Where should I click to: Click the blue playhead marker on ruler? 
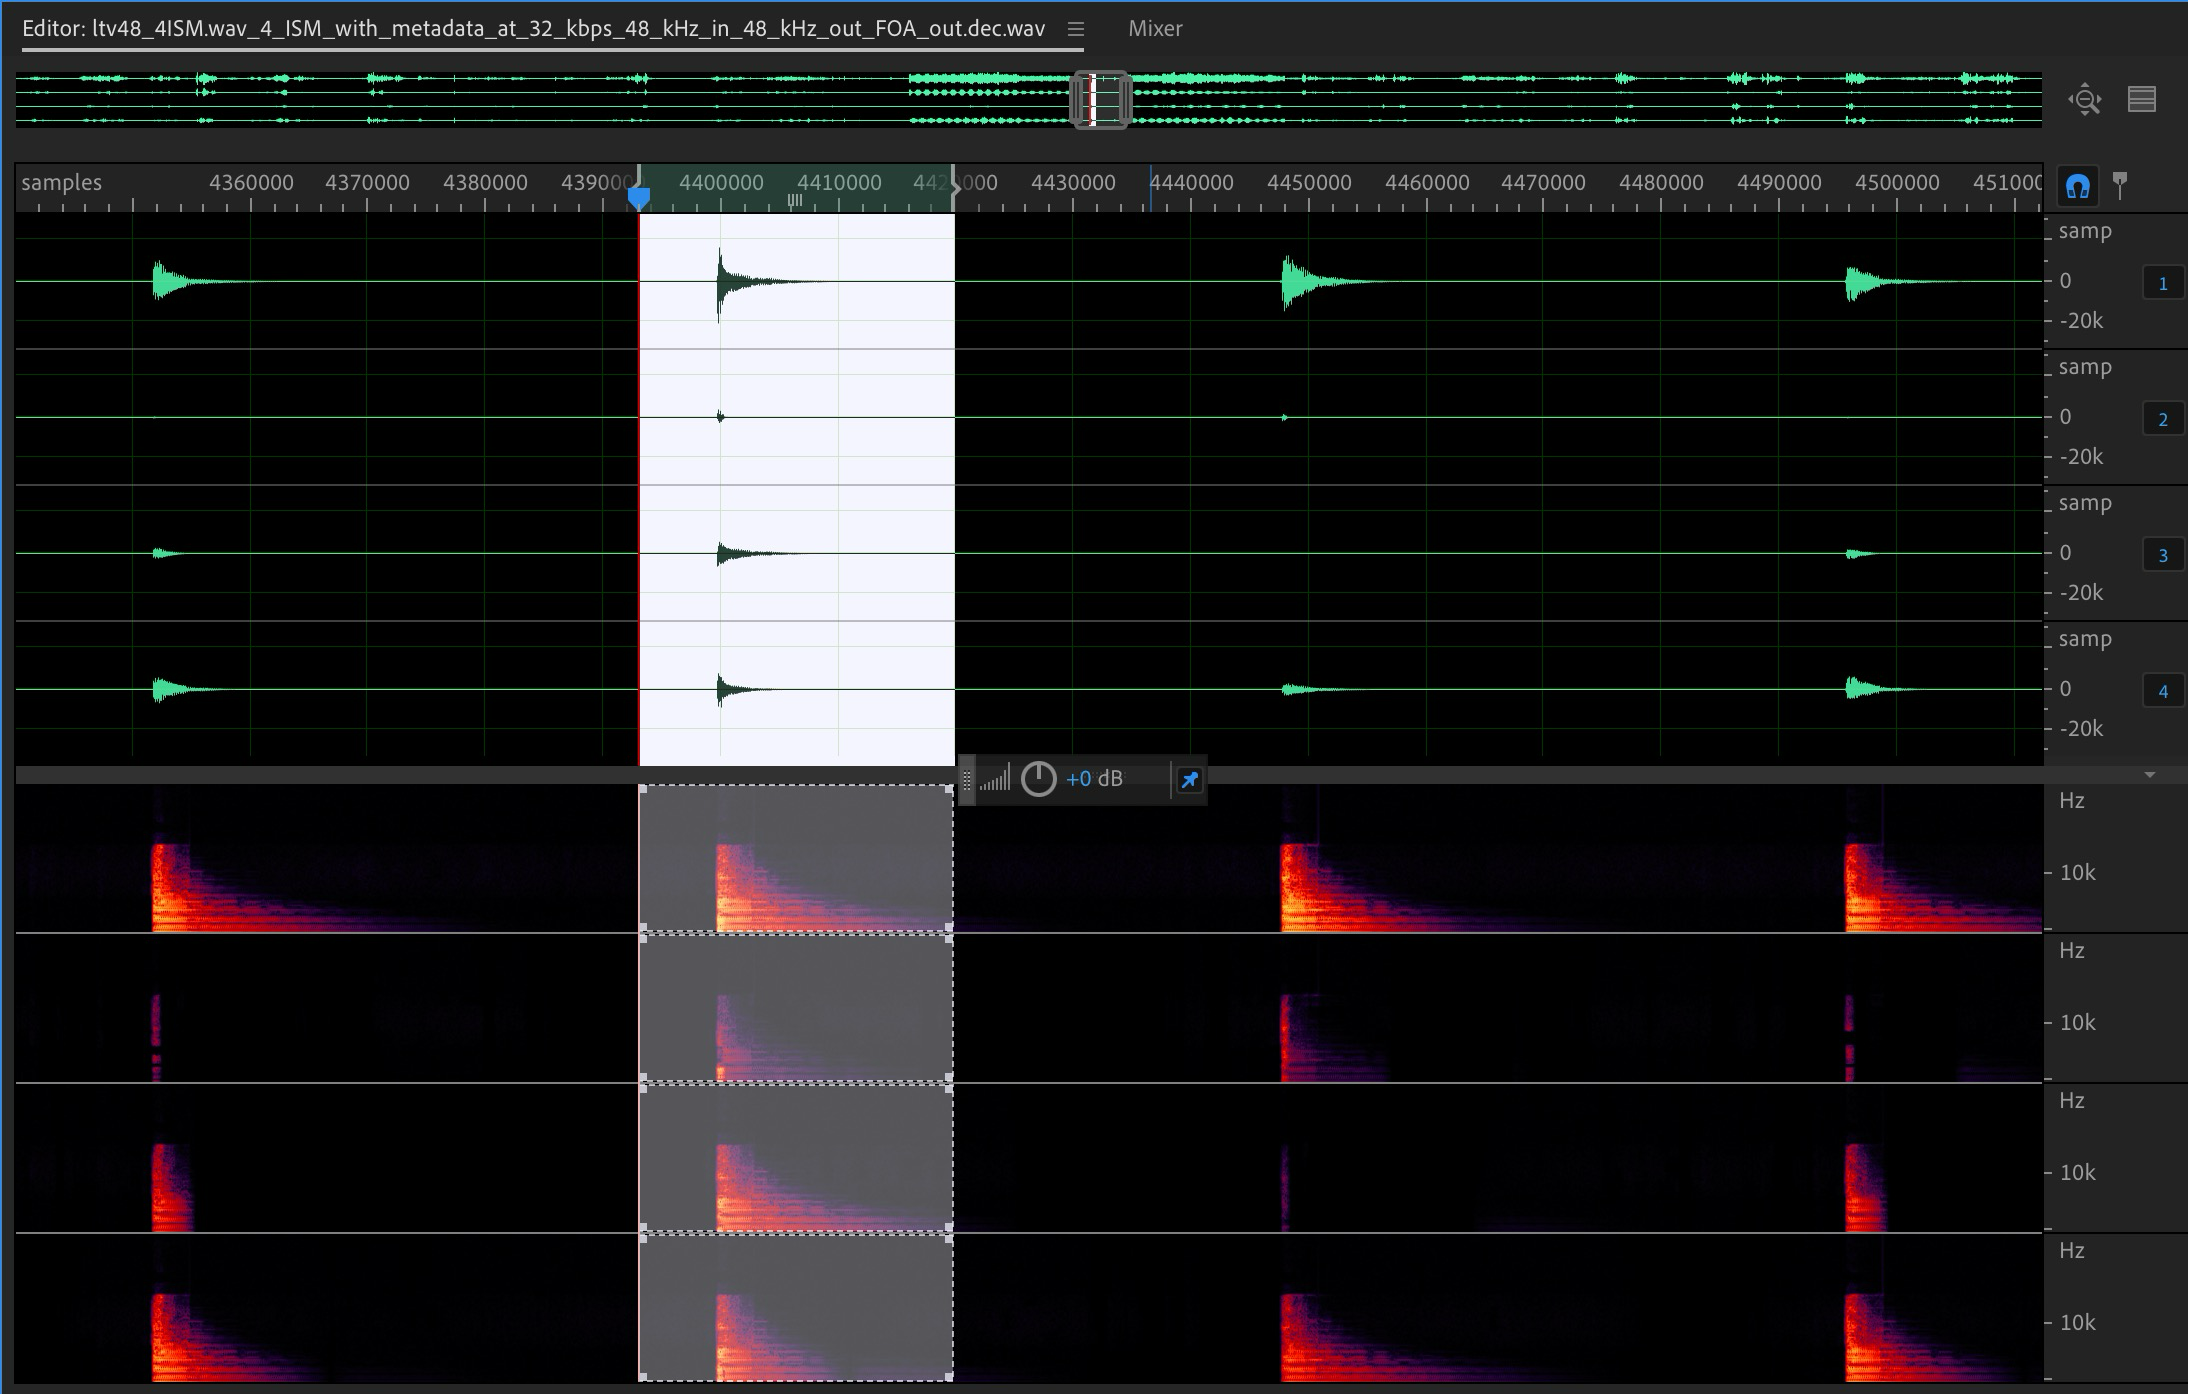[638, 198]
